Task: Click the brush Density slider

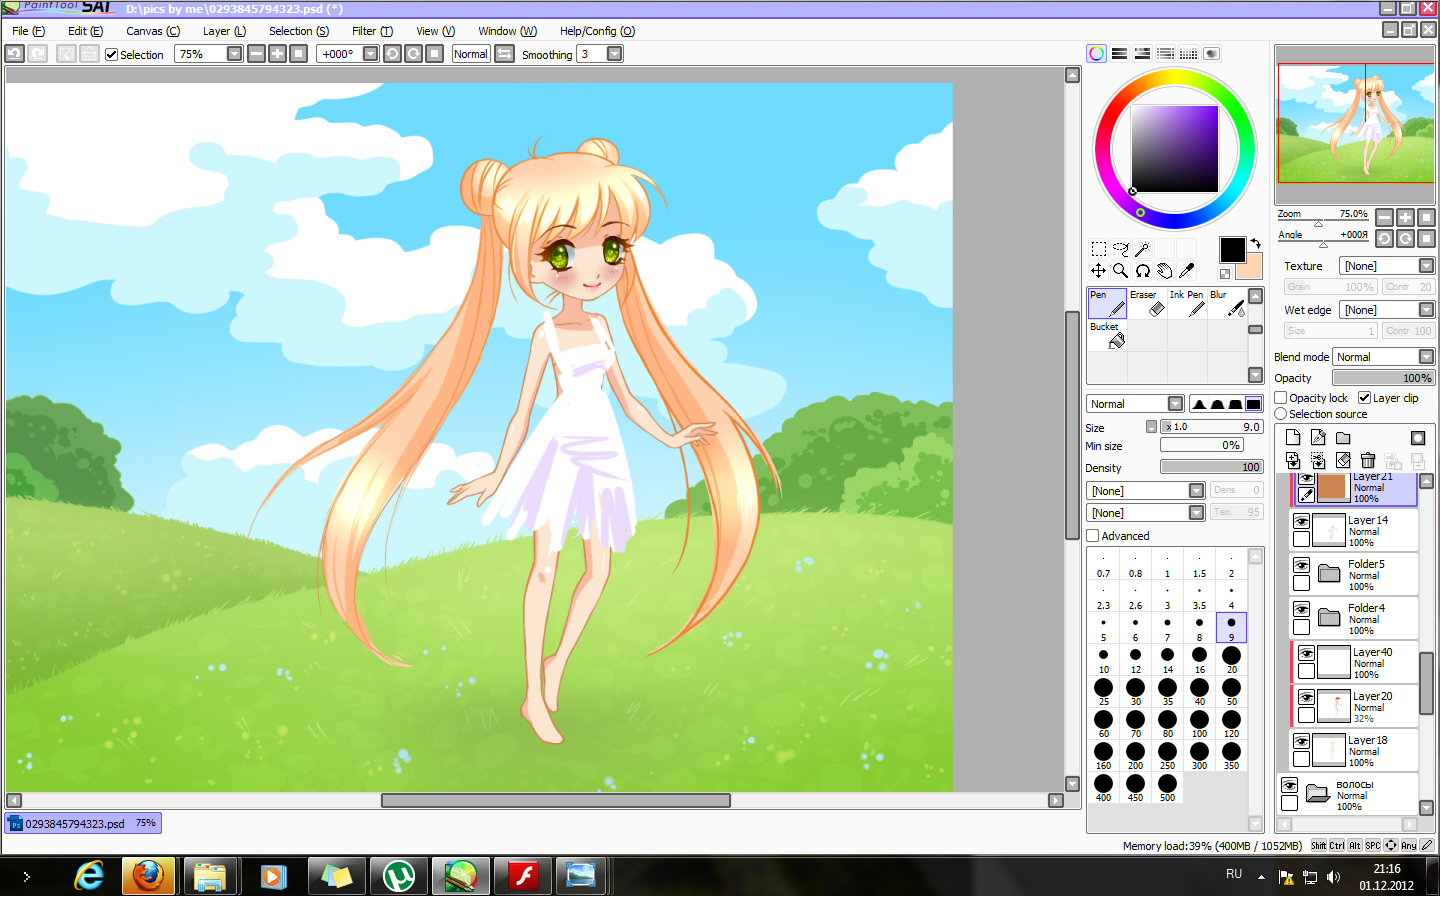Action: (x=1211, y=467)
